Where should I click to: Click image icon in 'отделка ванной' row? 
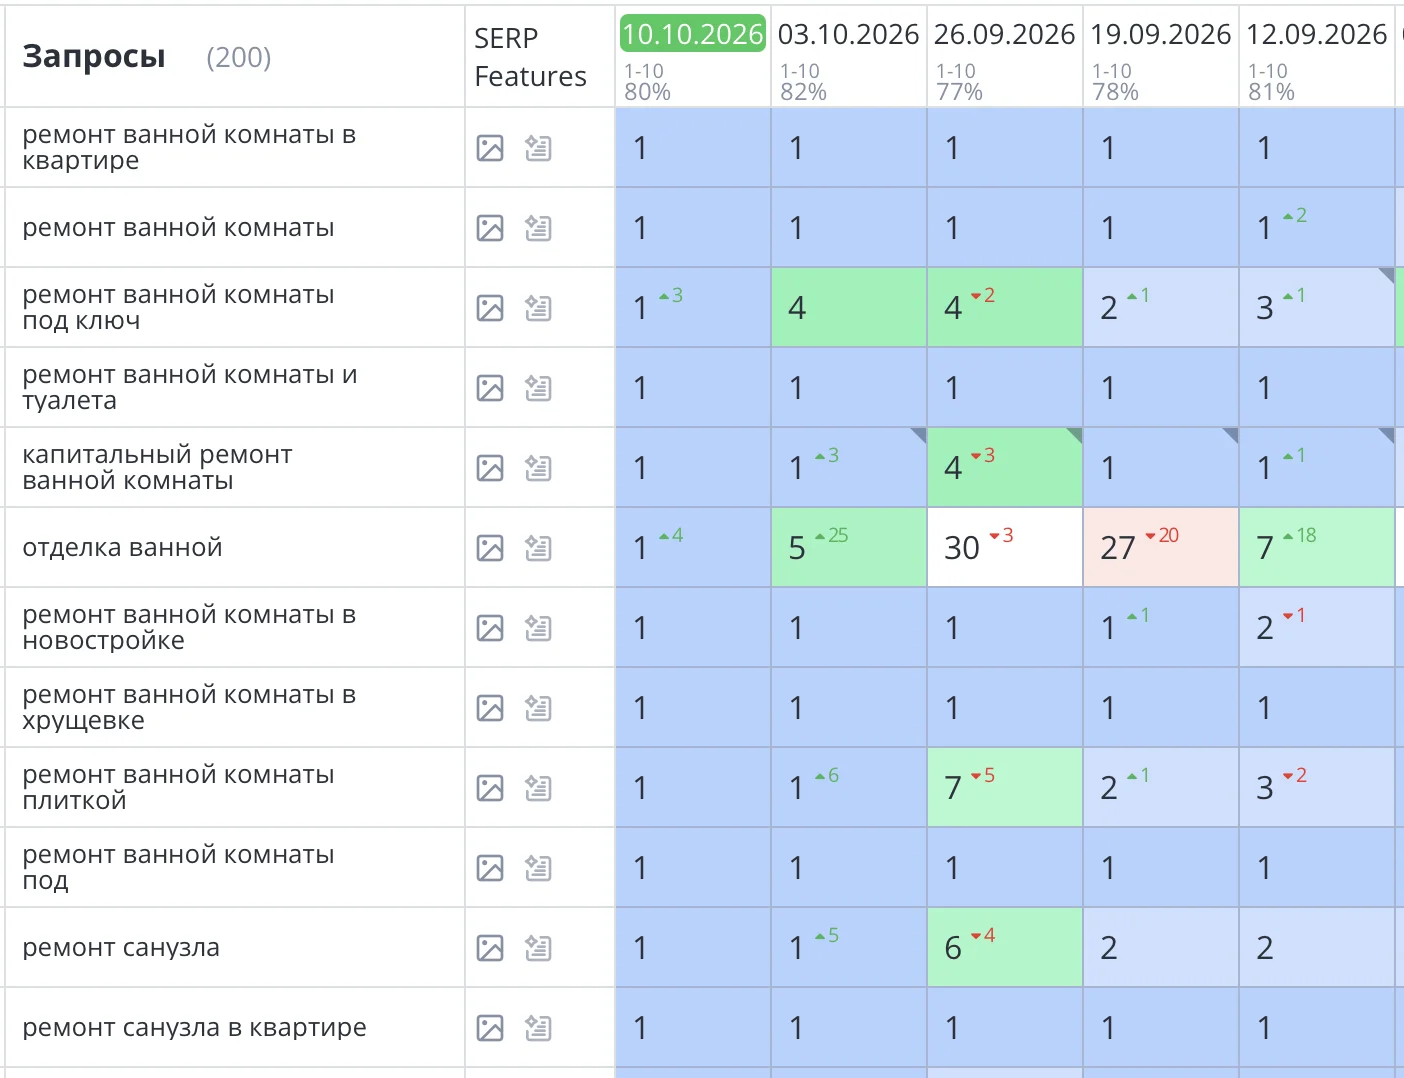tap(490, 548)
